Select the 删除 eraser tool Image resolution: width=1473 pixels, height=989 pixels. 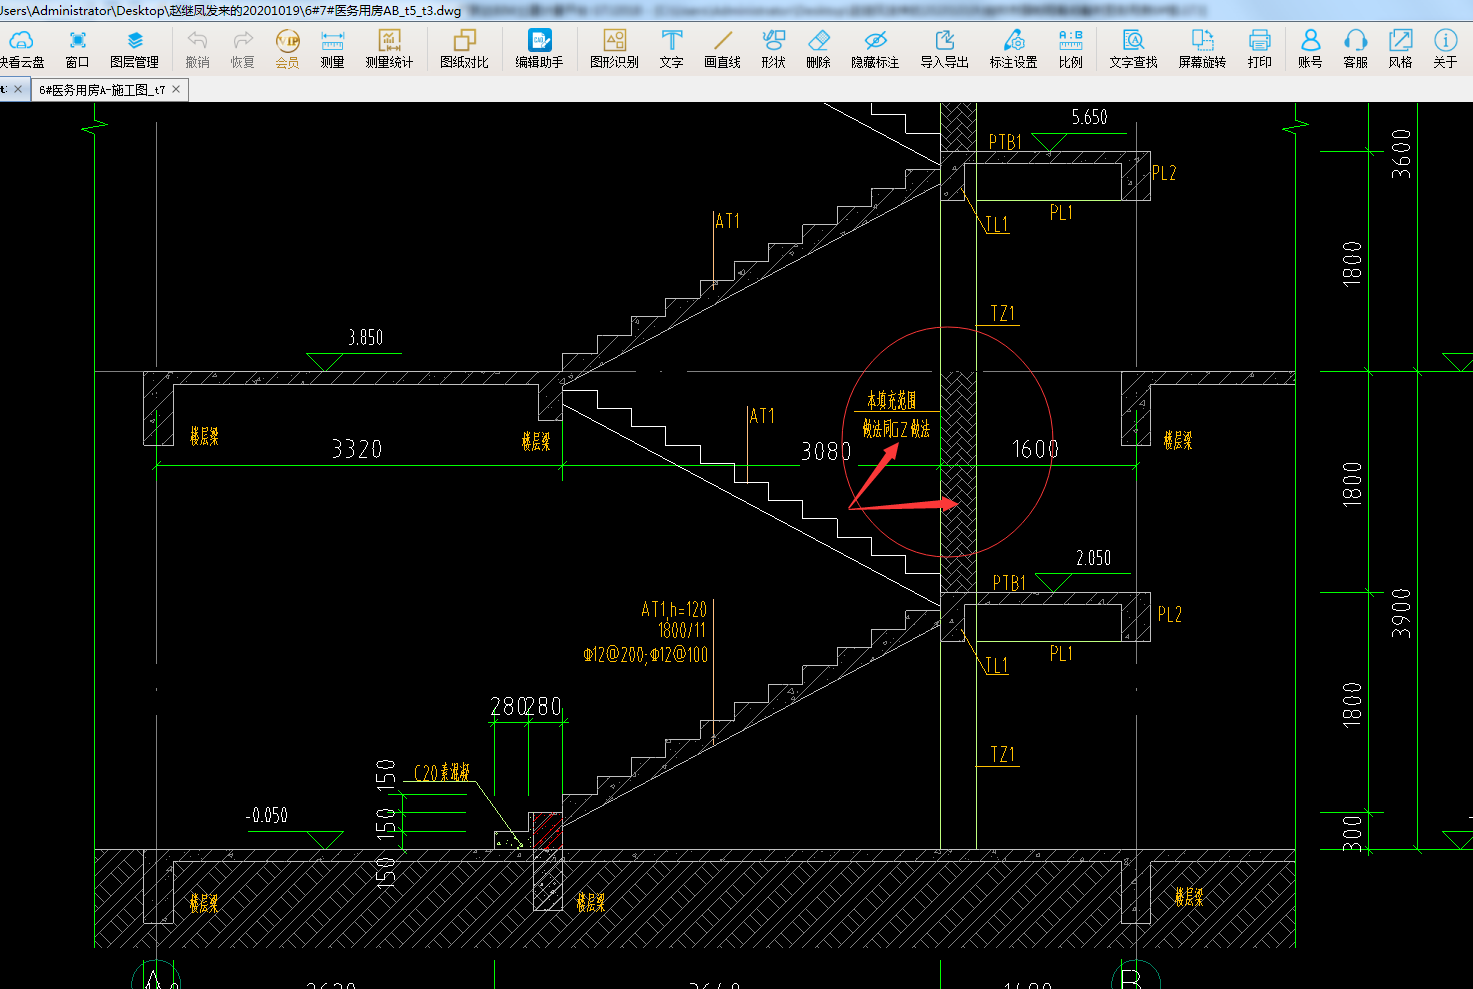pyautogui.click(x=818, y=48)
